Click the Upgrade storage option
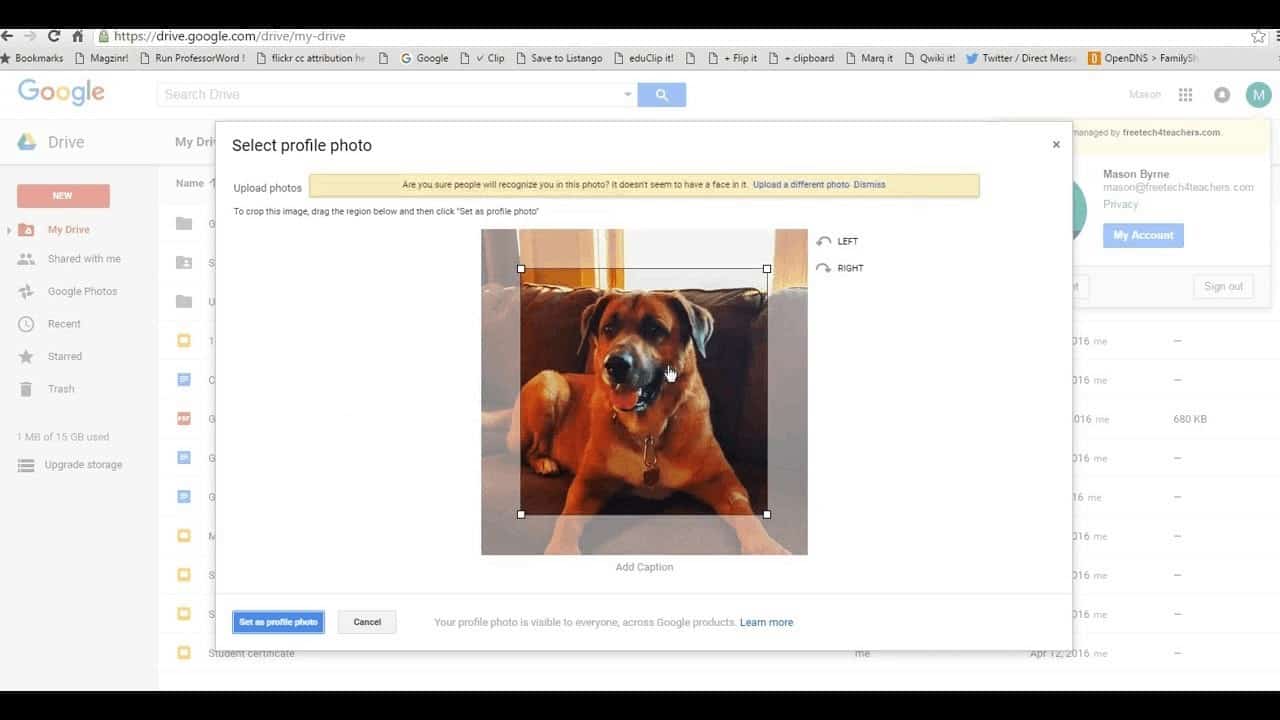The height and width of the screenshot is (720, 1280). (x=83, y=464)
